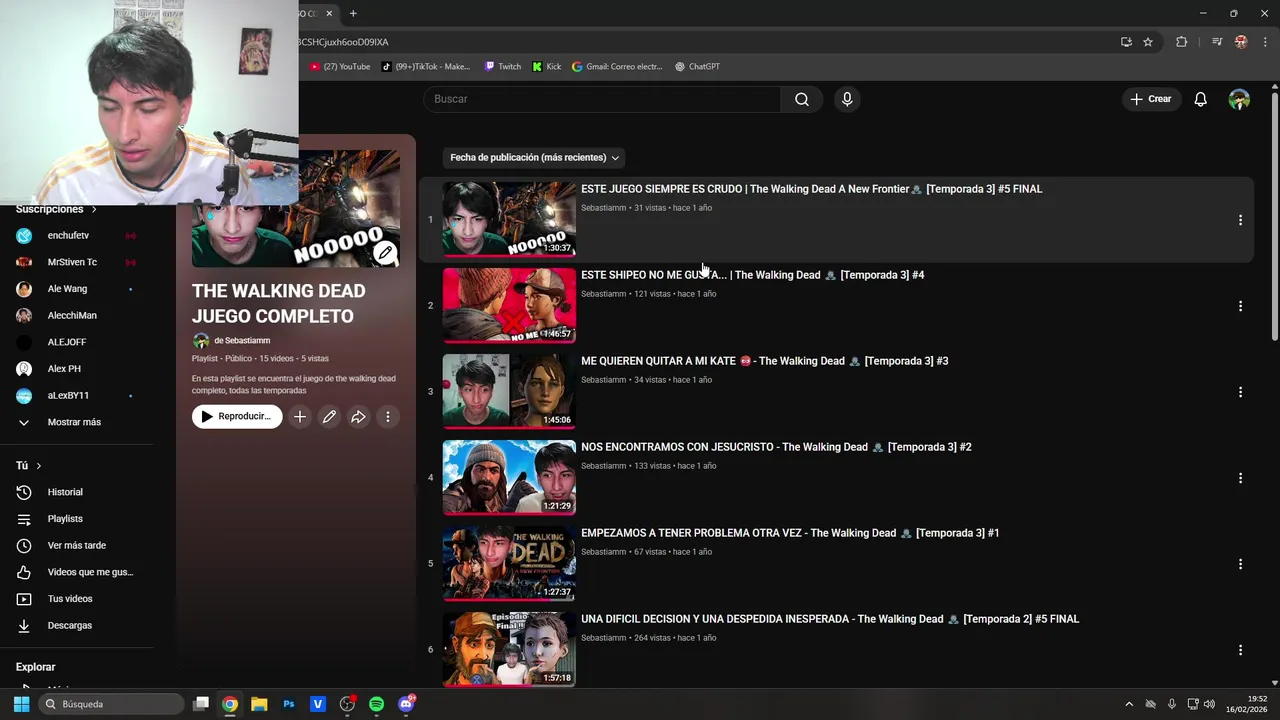Screen dimensions: 1280x720
Task: Open Gmail bookmark in bookmarks bar
Action: point(617,67)
